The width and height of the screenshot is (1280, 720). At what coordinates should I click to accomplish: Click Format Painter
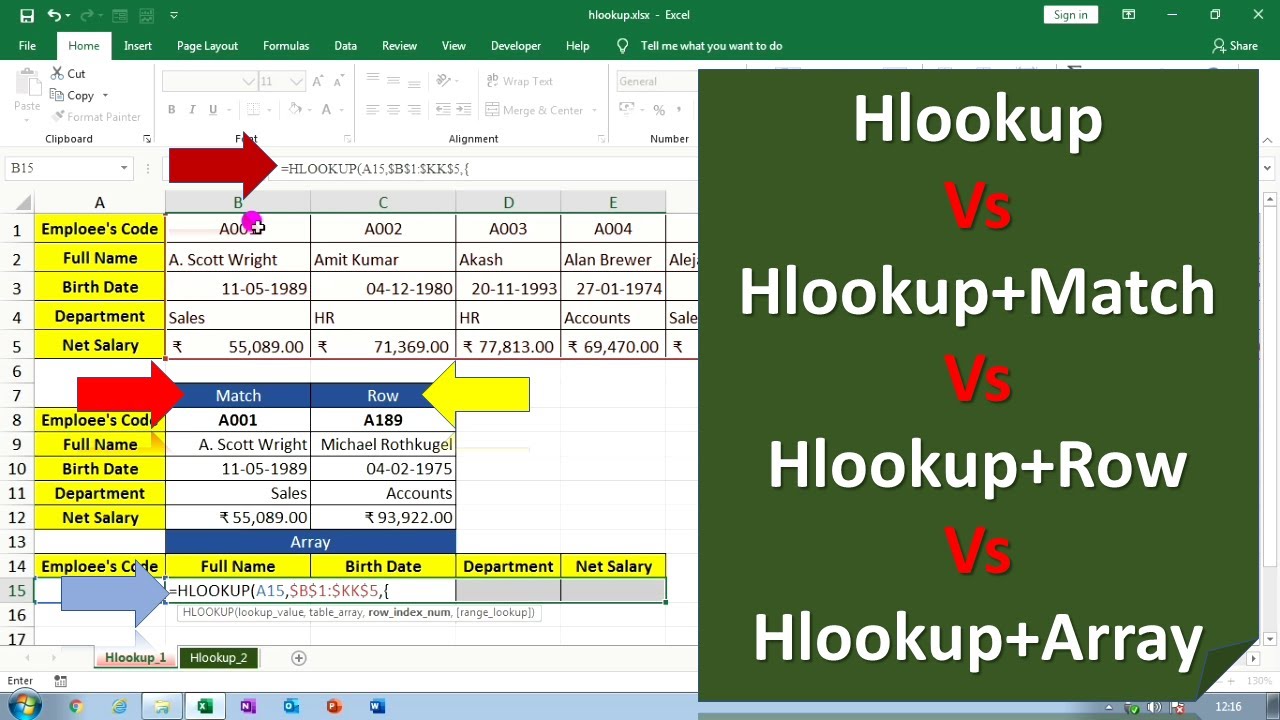[95, 117]
